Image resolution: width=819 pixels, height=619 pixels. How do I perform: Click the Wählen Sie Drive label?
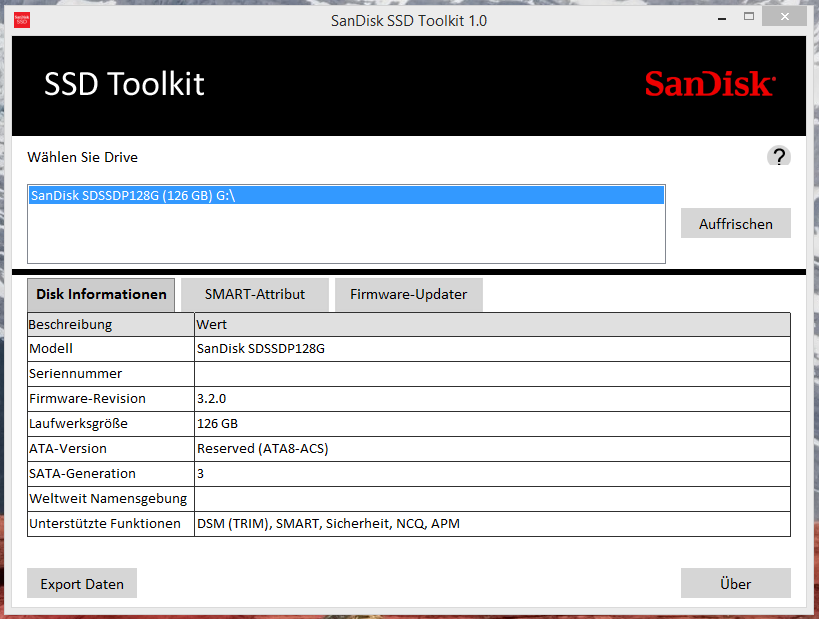pos(83,157)
